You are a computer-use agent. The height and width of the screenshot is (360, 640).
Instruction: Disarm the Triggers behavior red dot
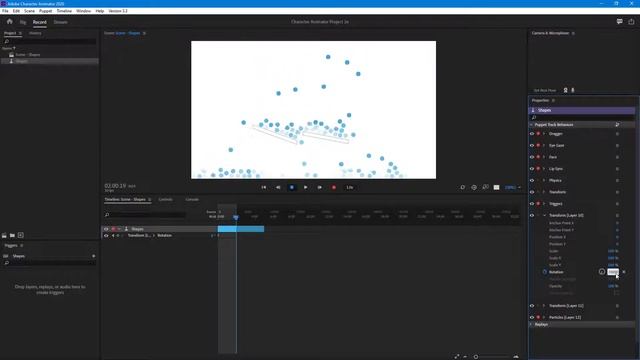pos(538,204)
